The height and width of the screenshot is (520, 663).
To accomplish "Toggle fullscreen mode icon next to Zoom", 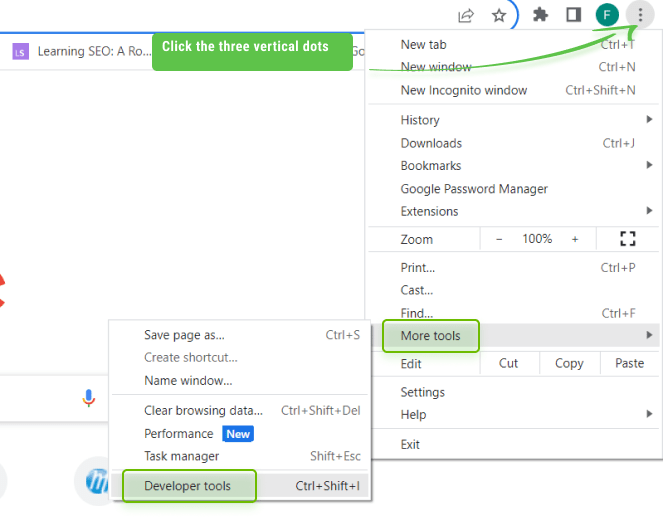I will tap(627, 239).
